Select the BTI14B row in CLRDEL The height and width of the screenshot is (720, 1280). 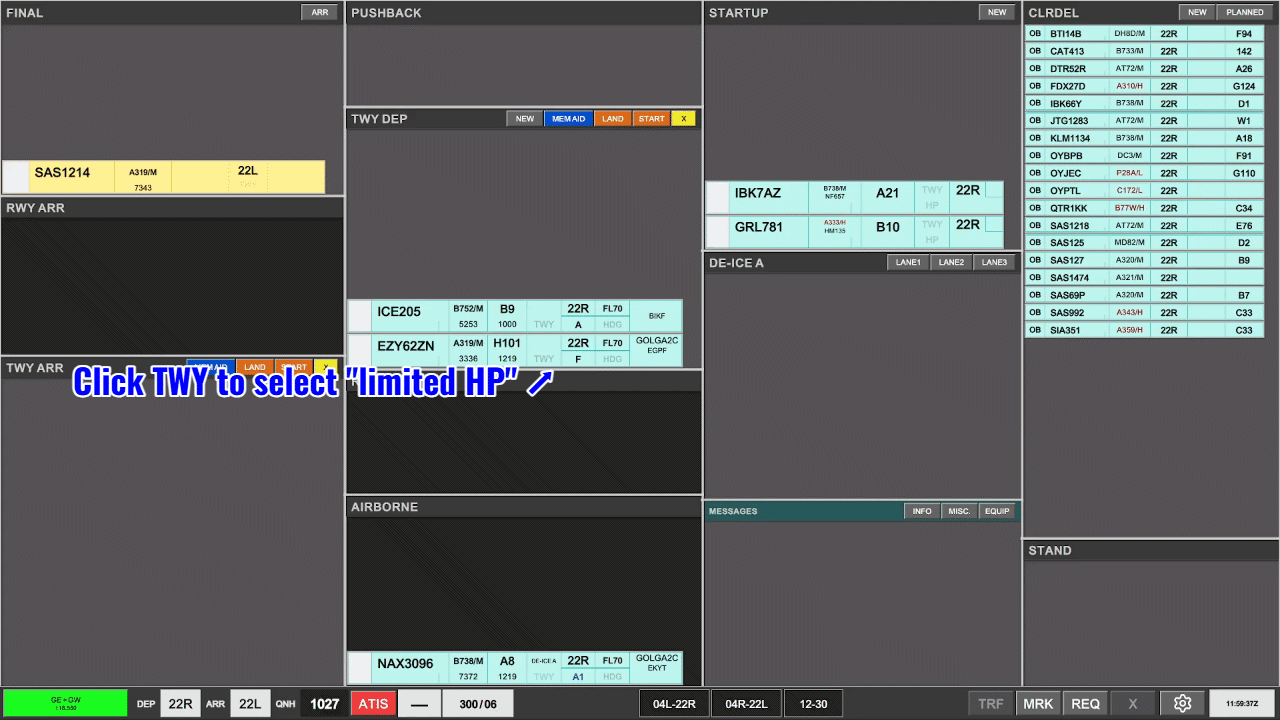point(1144,34)
